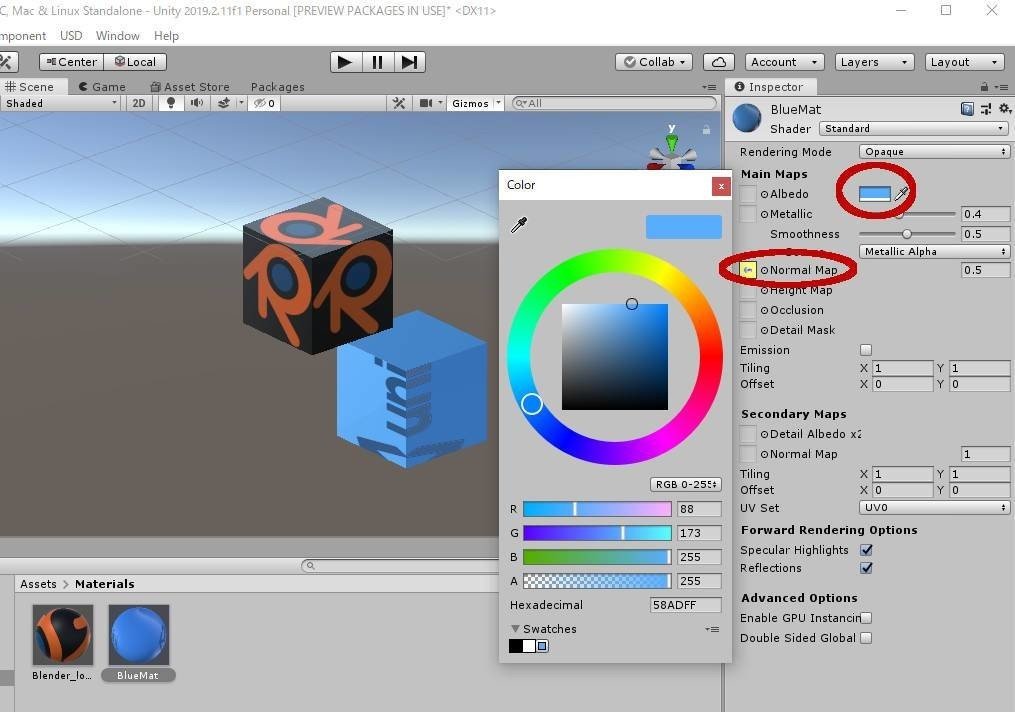Toggle Center pivot mode
This screenshot has height=712, width=1015.
[x=72, y=62]
